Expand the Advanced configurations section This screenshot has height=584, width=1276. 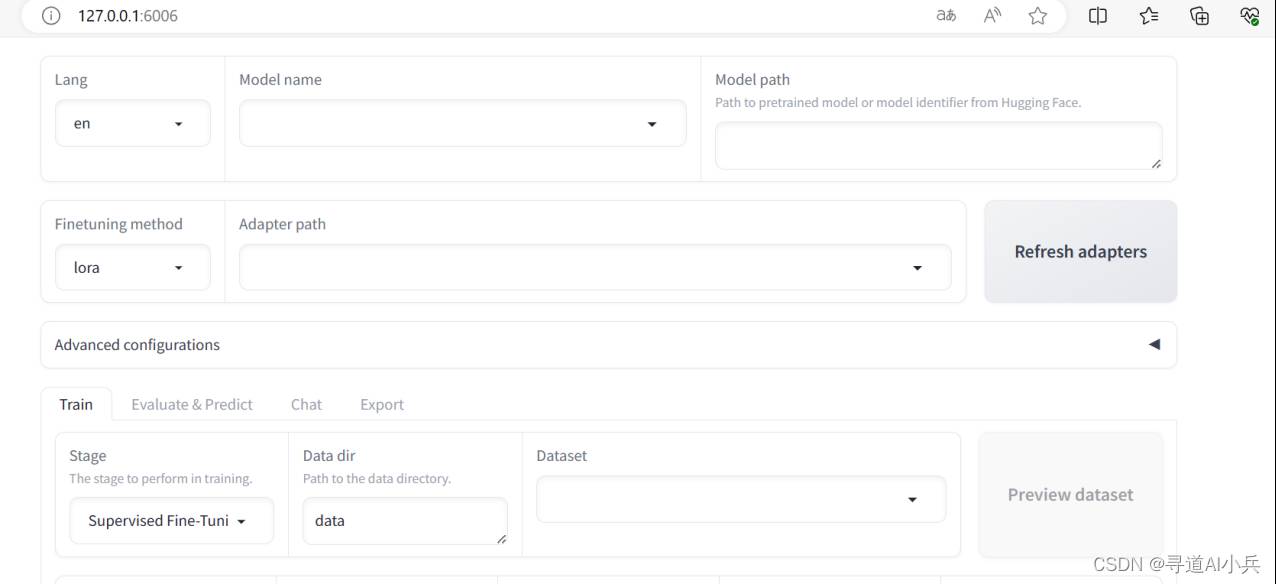[608, 344]
